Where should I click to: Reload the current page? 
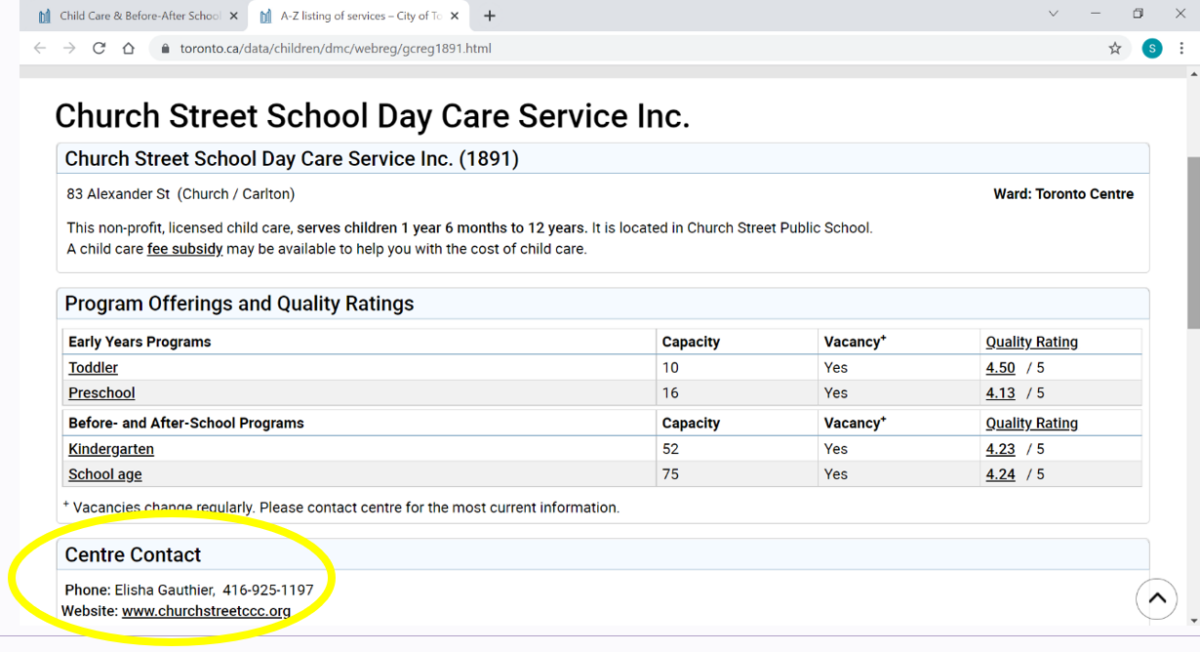tap(98, 47)
